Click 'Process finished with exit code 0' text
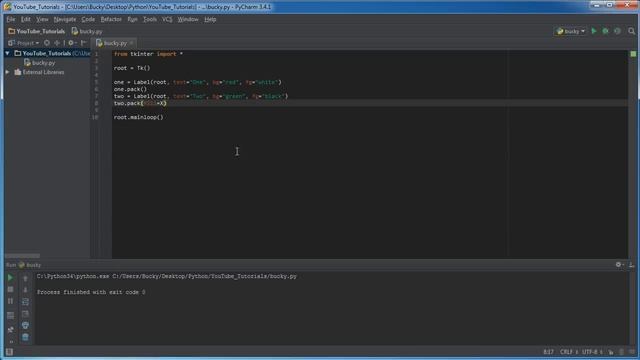The height and width of the screenshot is (360, 640). tap(91, 292)
